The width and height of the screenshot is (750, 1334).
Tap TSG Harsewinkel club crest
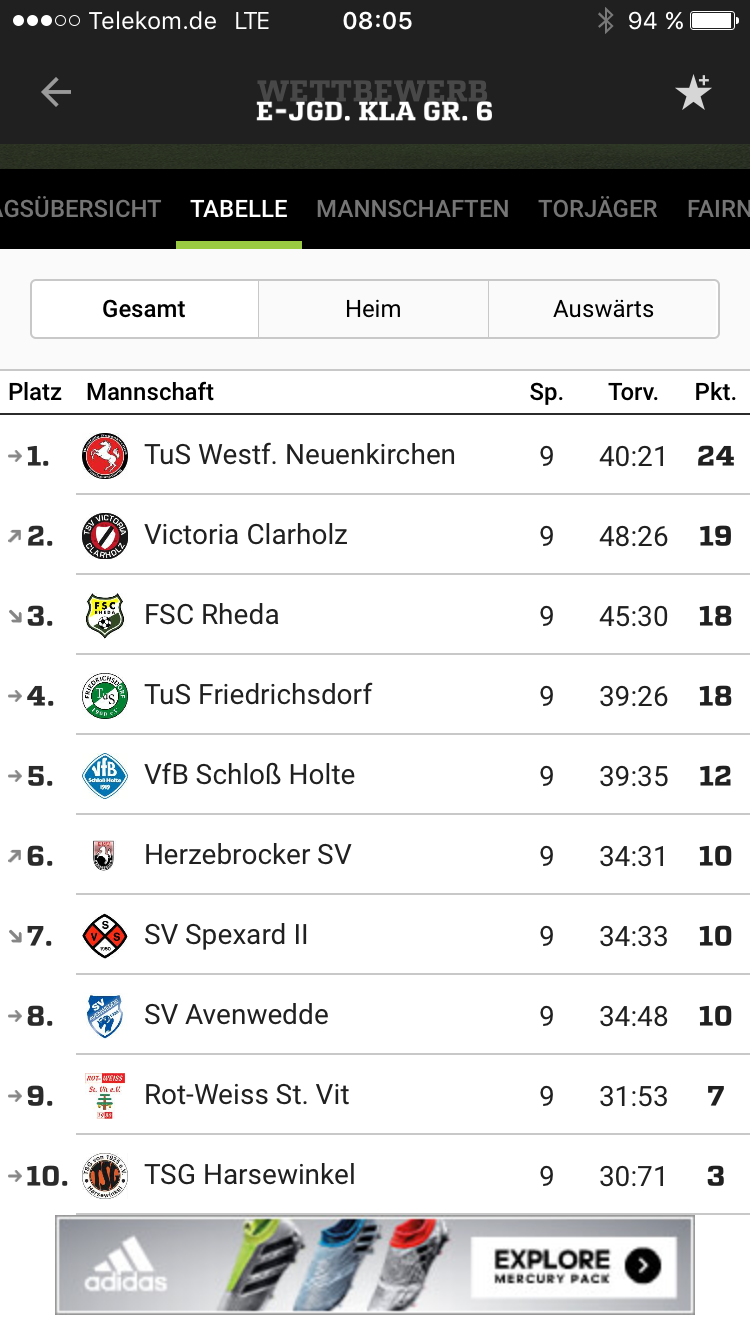point(105,1176)
